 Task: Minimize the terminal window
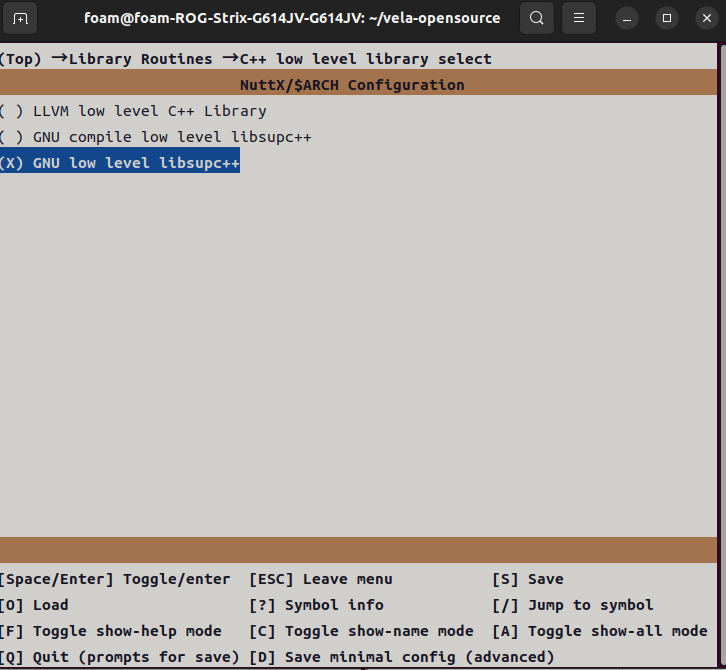(626, 19)
